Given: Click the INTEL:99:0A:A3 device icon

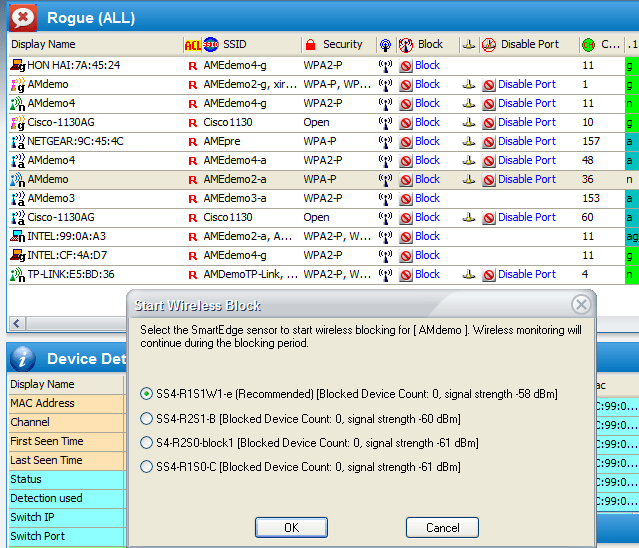Looking at the screenshot, I should point(18,236).
